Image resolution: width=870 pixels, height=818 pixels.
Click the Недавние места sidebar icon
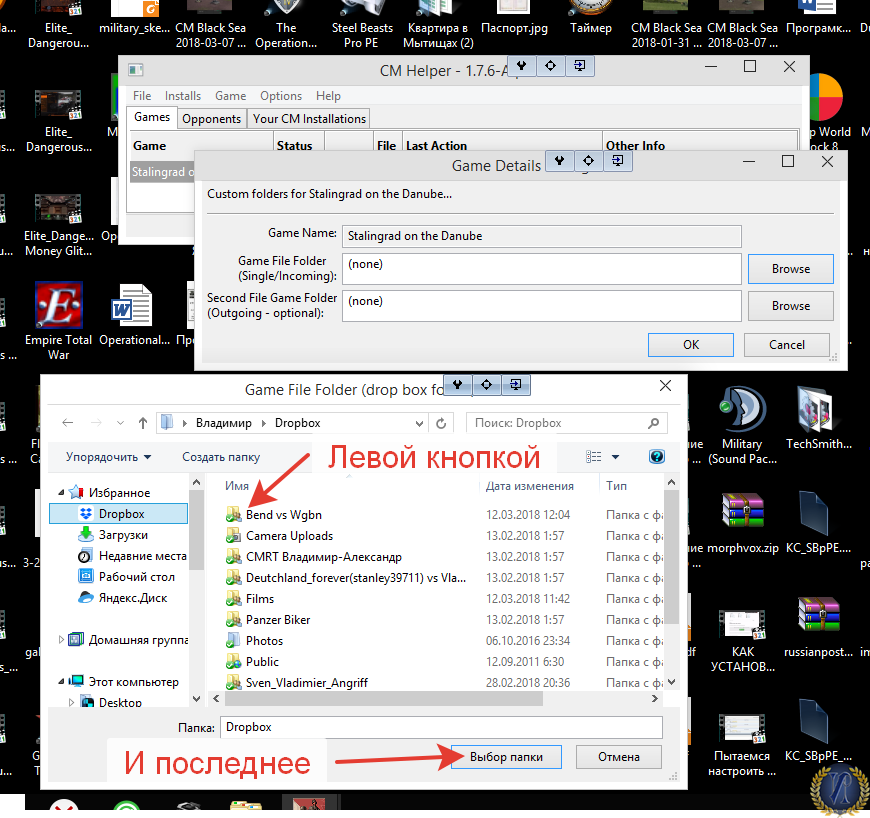85,556
